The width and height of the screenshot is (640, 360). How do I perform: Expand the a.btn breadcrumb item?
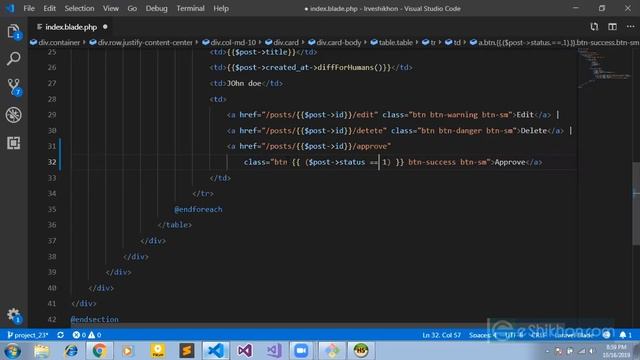click(x=554, y=42)
